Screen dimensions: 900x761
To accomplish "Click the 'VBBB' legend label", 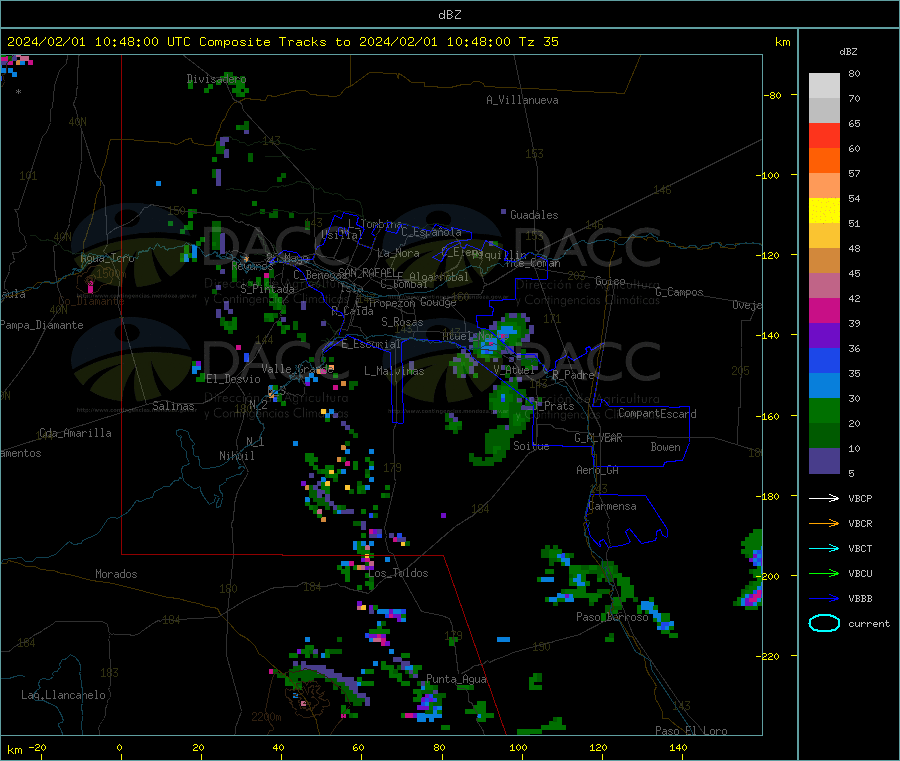I will (860, 599).
